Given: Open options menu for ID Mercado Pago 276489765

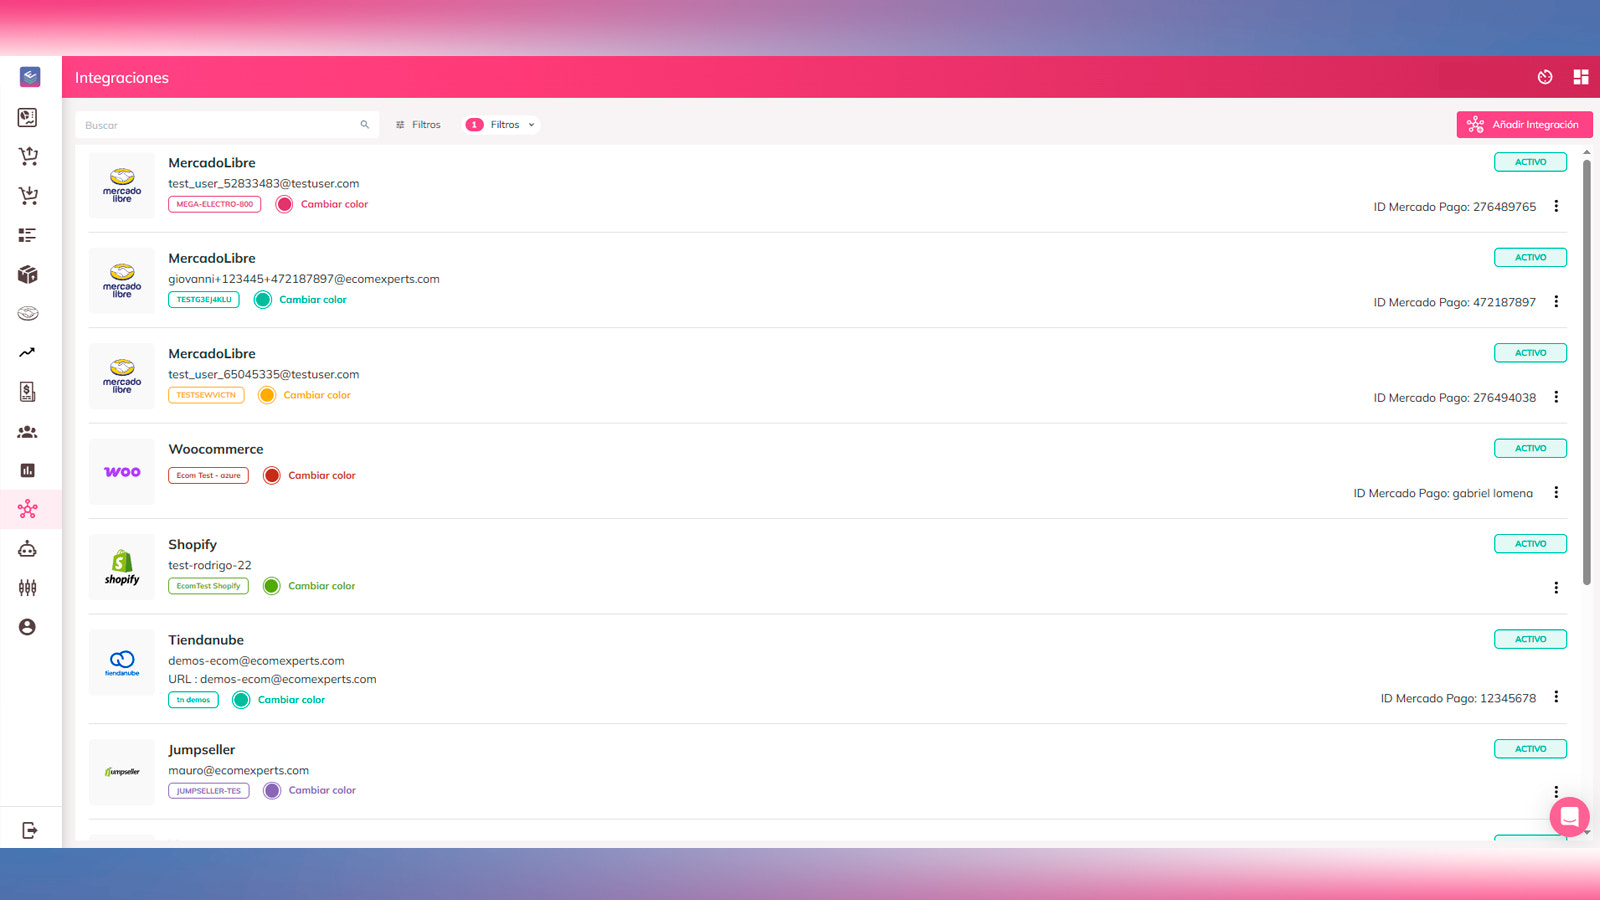Looking at the screenshot, I should (x=1556, y=206).
